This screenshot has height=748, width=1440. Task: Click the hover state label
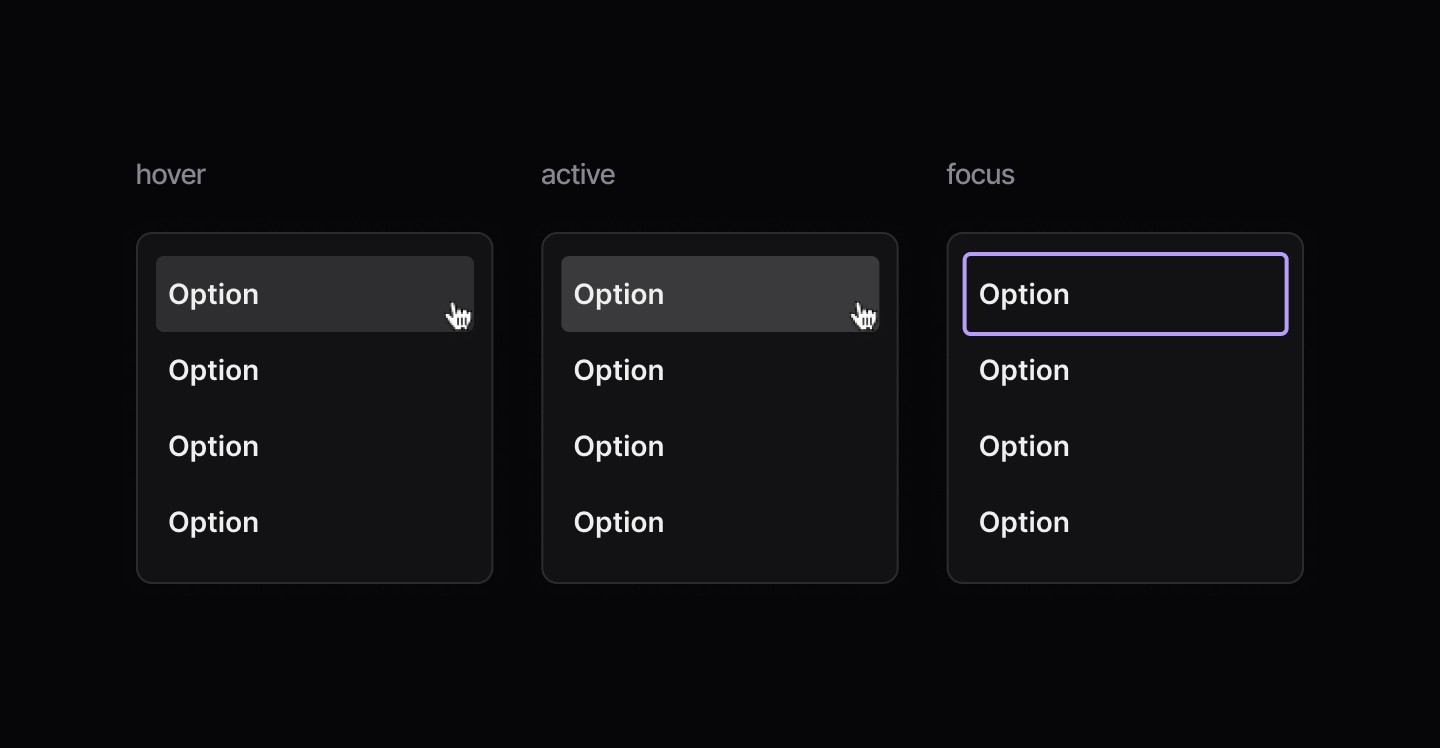click(170, 174)
